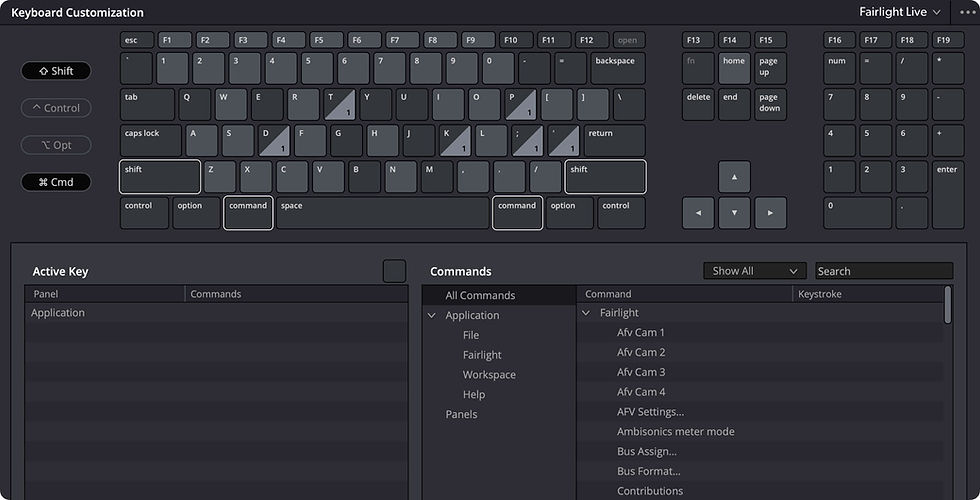Click the F1 key
The width and height of the screenshot is (980, 500).
coord(174,40)
